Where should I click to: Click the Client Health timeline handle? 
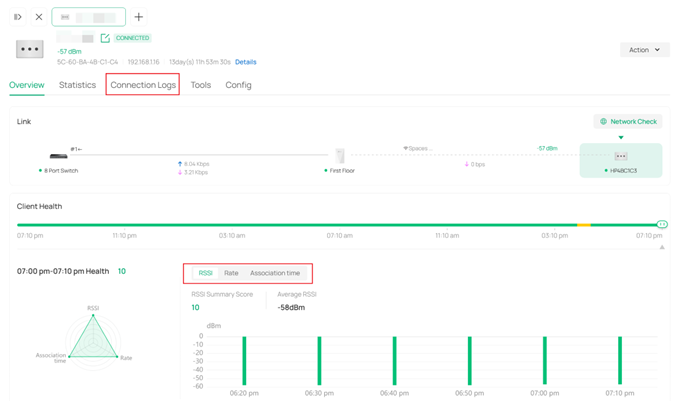[x=662, y=224]
